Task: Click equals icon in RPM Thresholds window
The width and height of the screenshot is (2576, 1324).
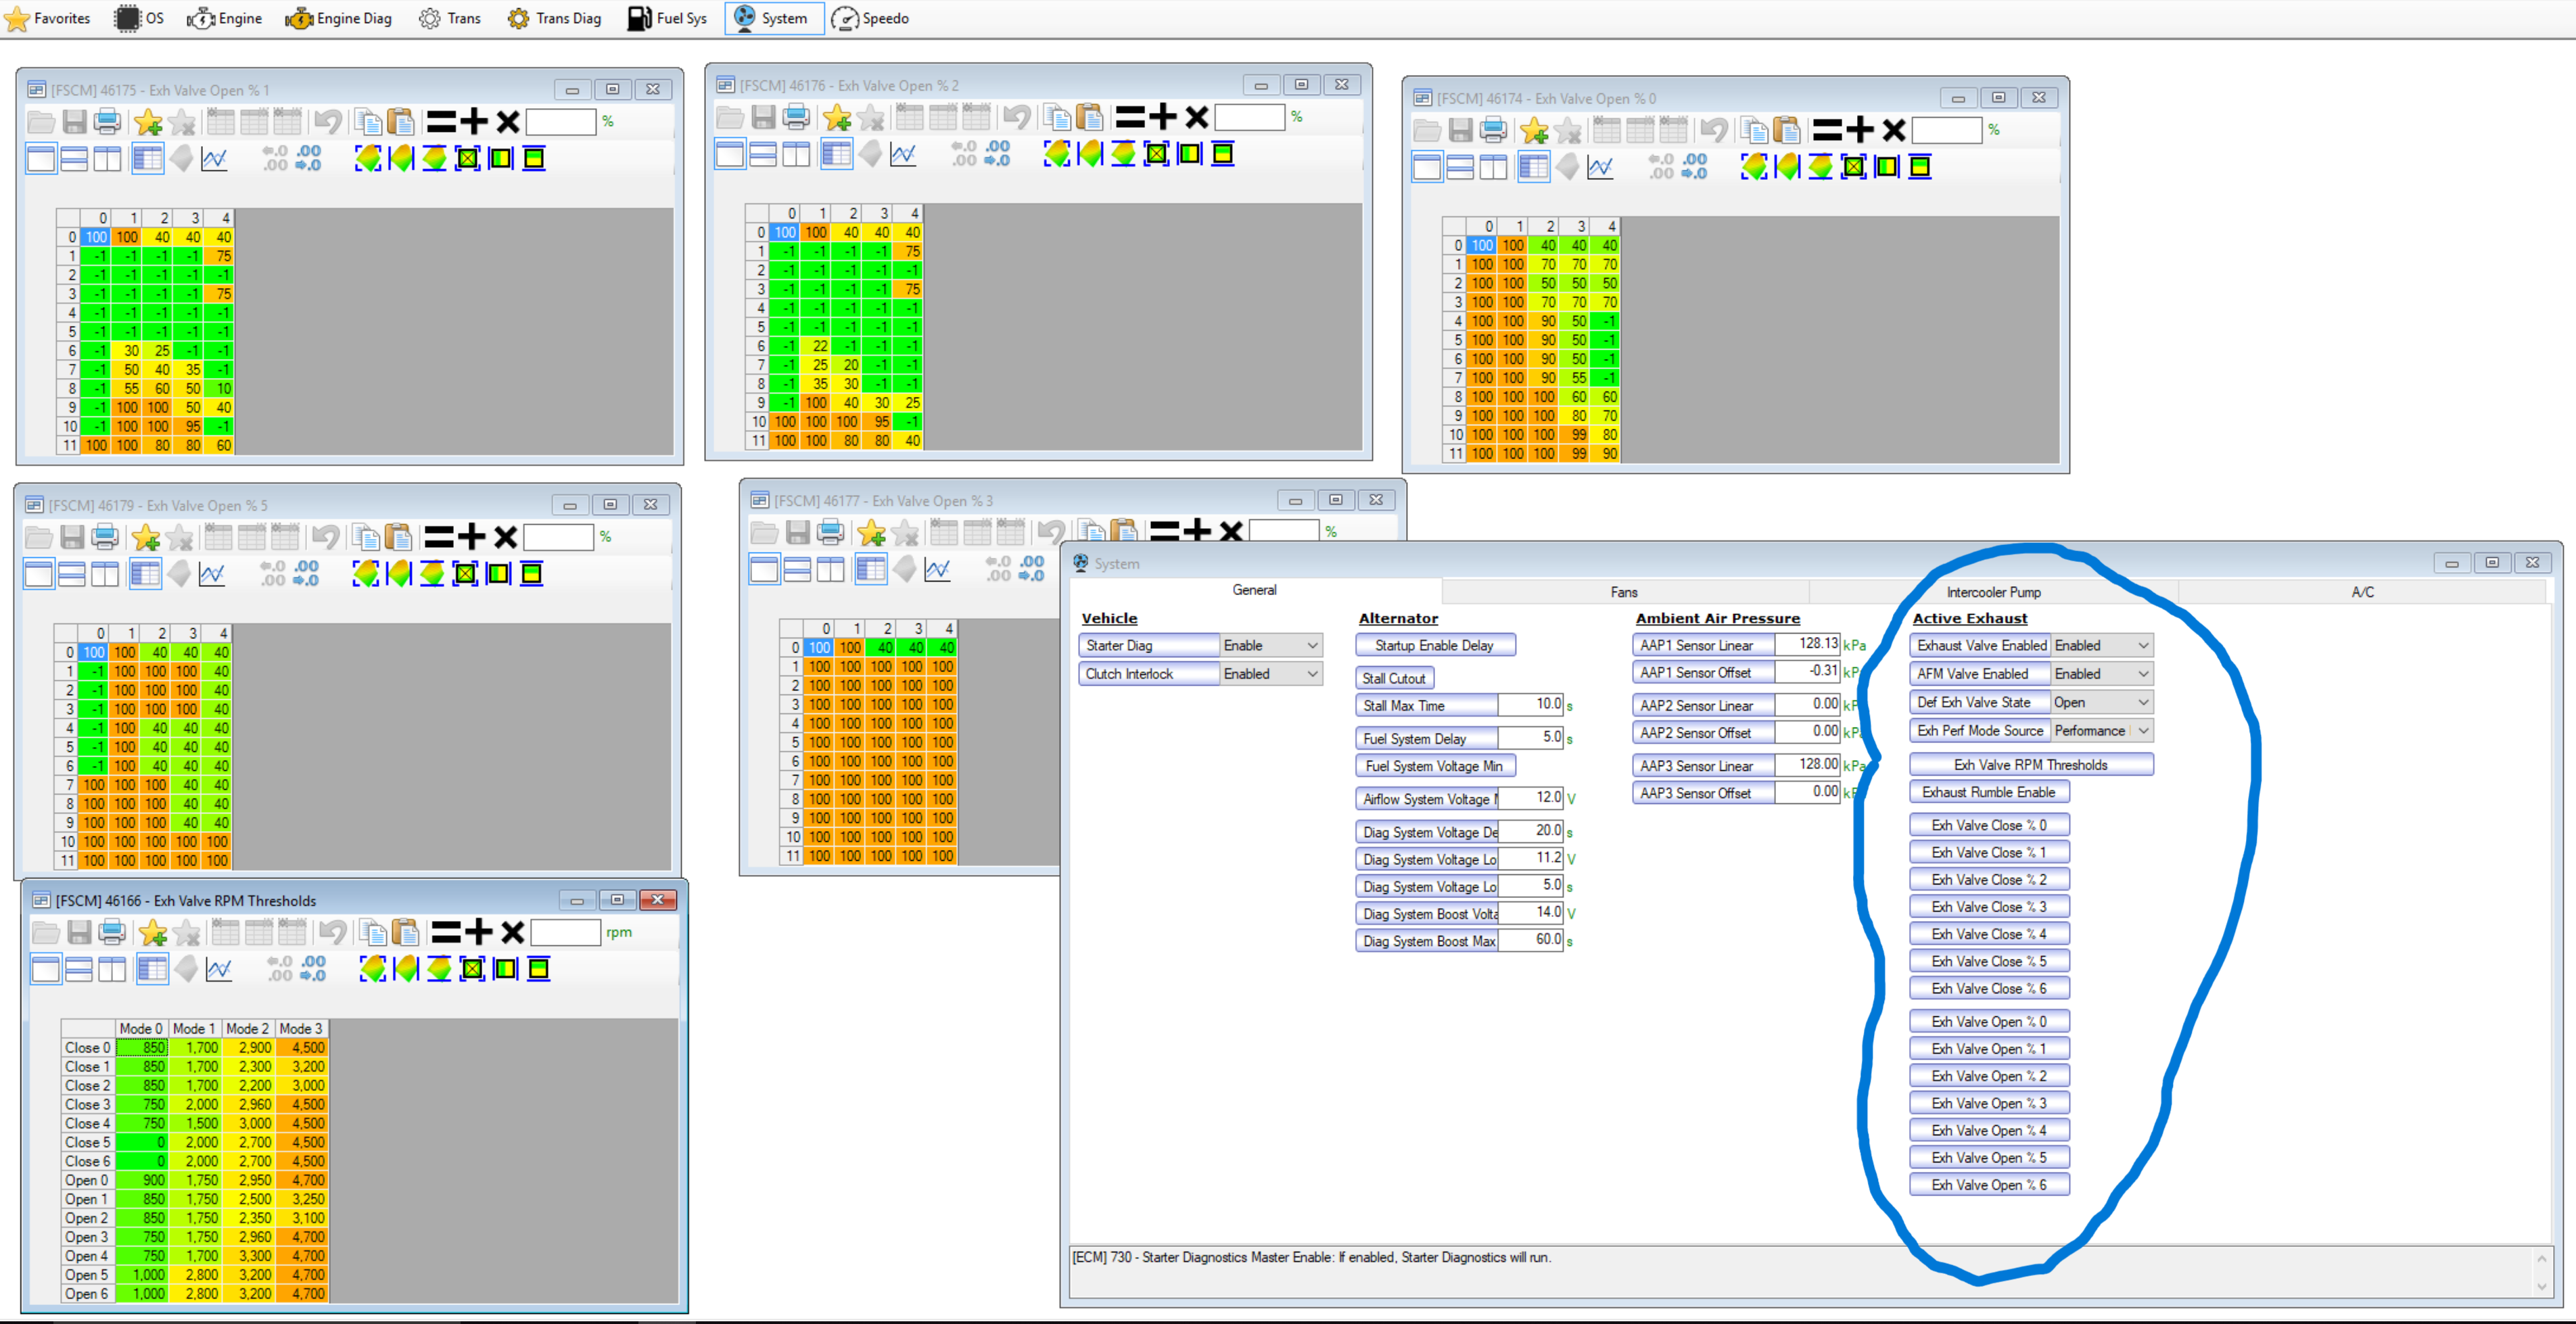Action: point(446,932)
